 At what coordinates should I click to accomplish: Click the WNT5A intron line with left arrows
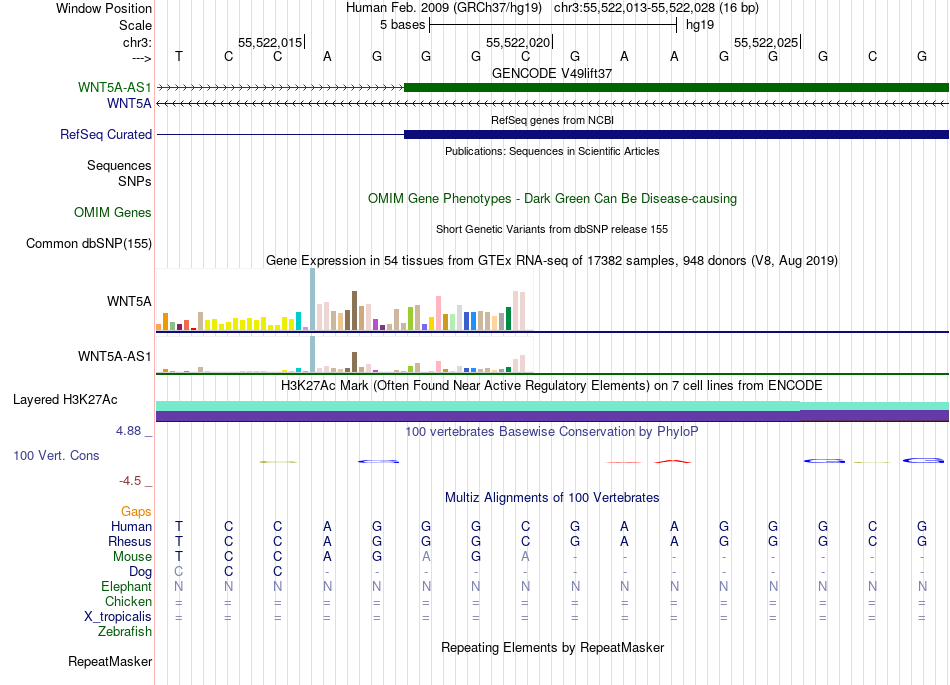pyautogui.click(x=553, y=104)
